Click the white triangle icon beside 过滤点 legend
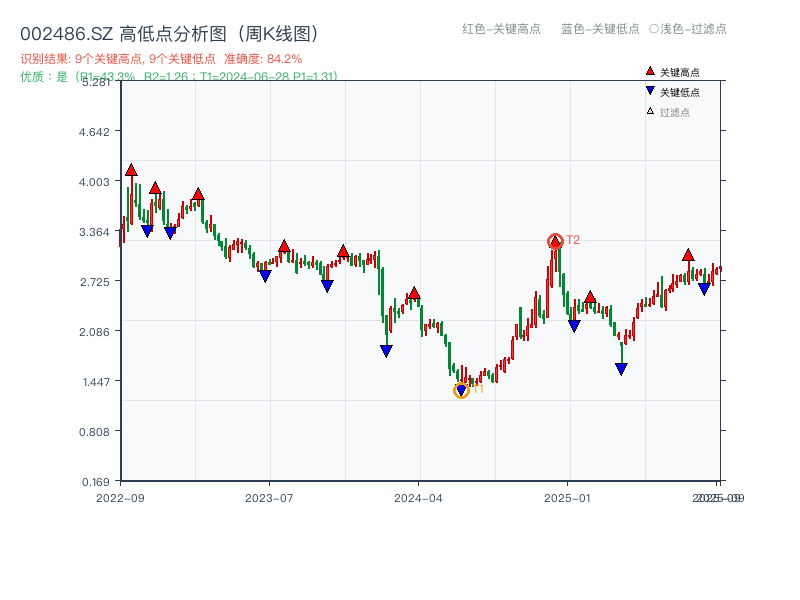 click(650, 111)
